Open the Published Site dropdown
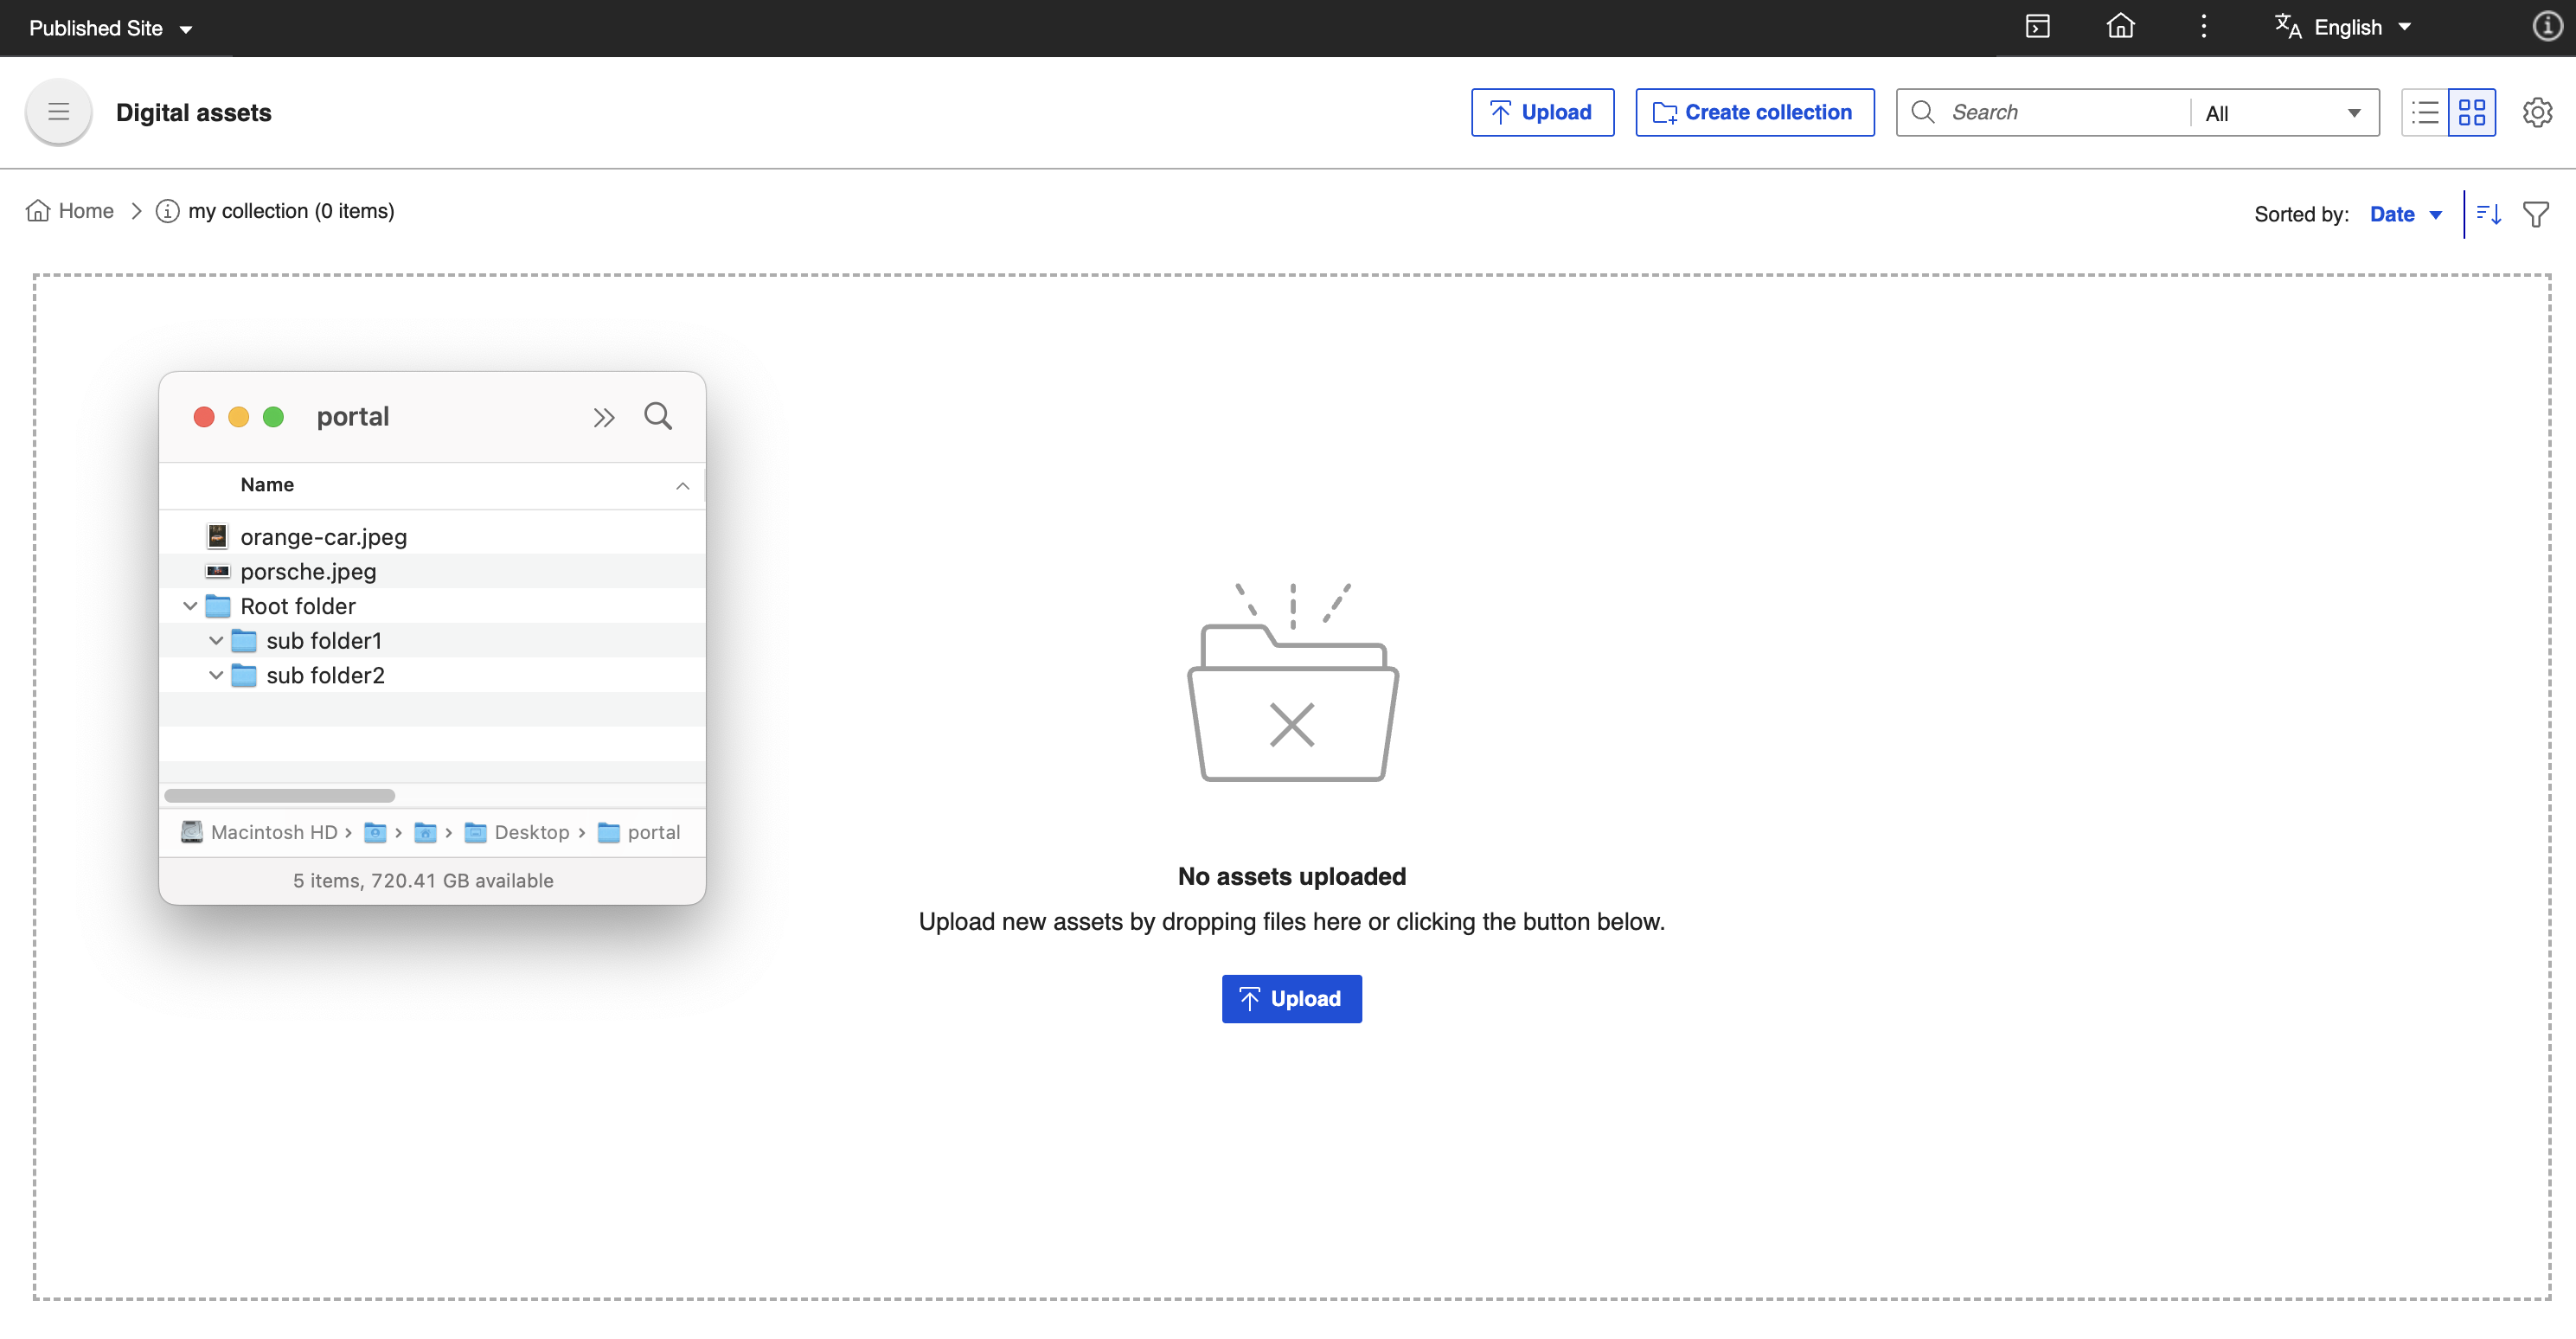This screenshot has height=1339, width=2576. pyautogui.click(x=110, y=28)
